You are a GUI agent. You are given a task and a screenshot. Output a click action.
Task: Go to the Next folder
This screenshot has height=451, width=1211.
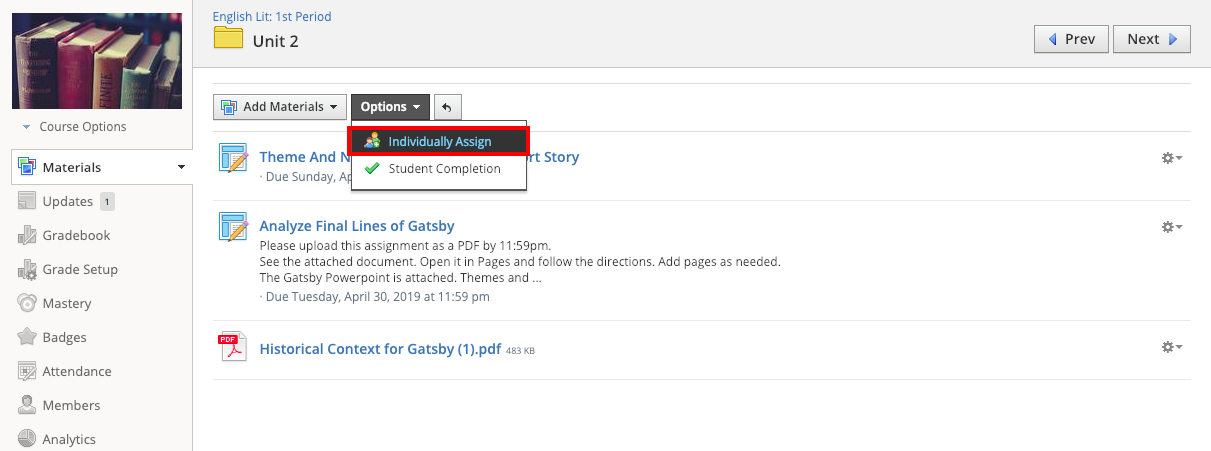[1151, 39]
